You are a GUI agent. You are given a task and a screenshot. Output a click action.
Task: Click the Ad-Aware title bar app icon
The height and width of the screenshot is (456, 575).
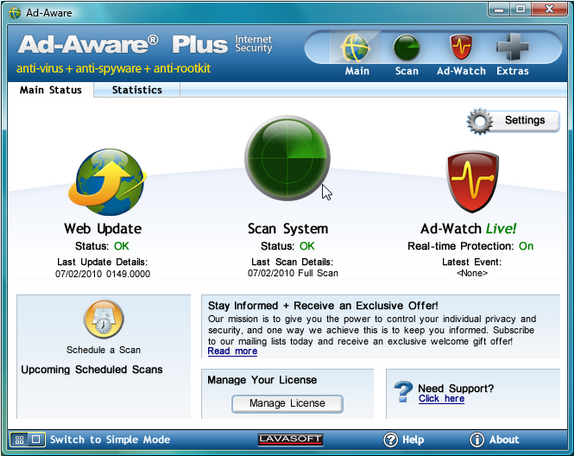click(x=15, y=13)
